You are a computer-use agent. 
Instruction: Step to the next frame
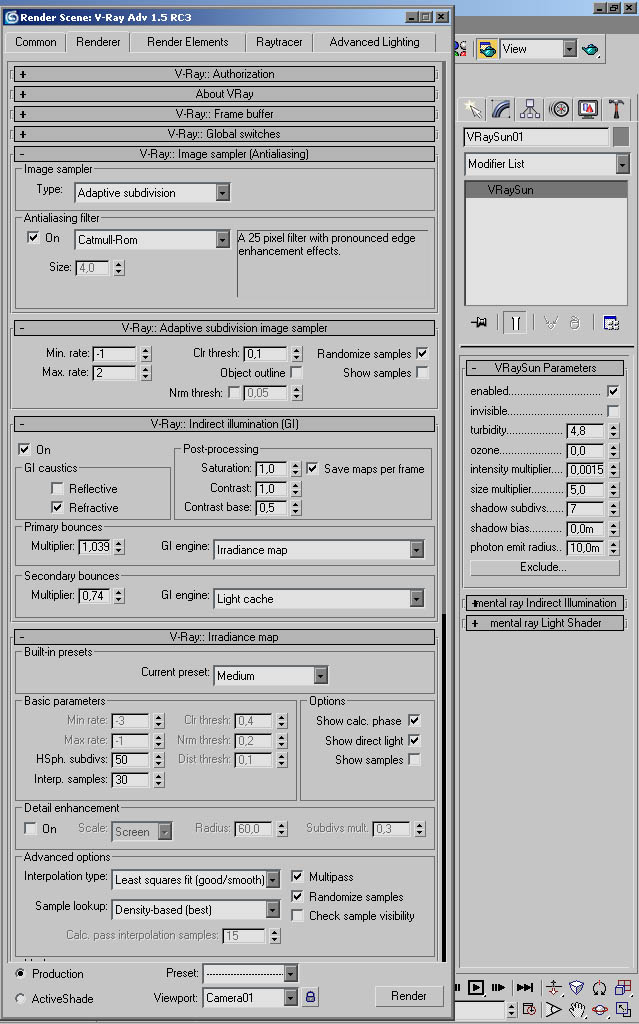click(x=498, y=987)
